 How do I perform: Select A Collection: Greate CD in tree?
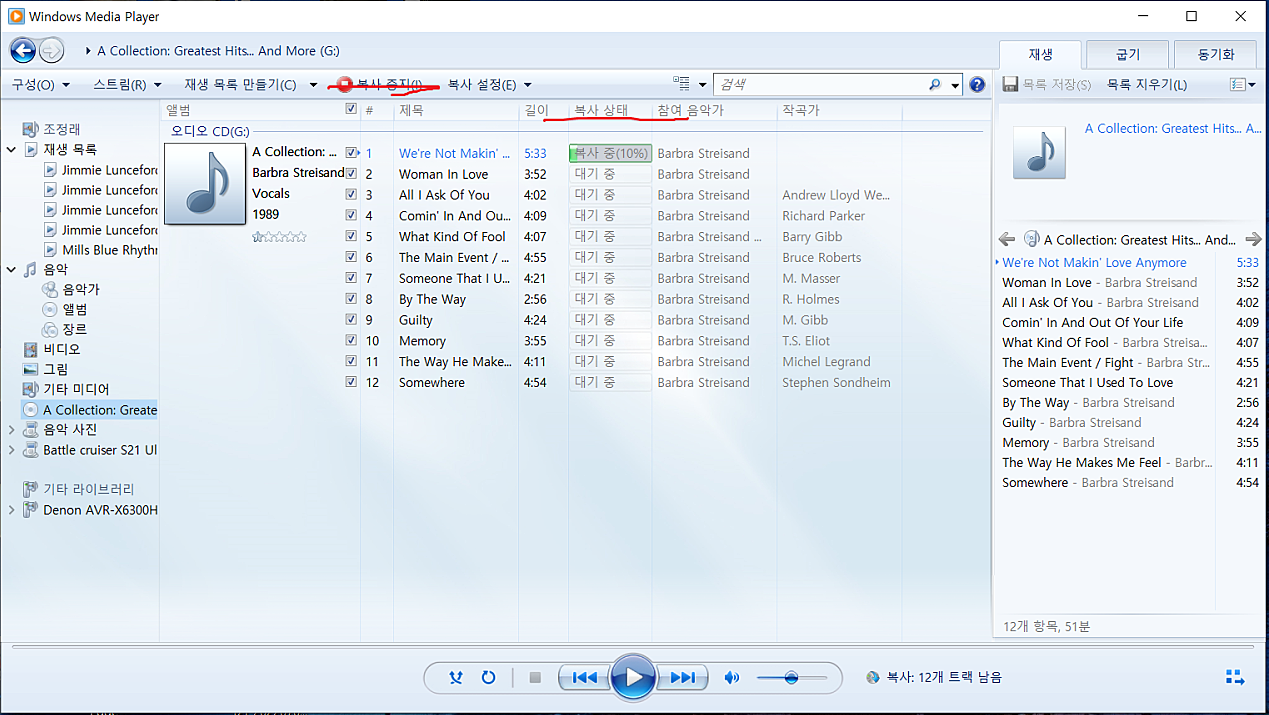pos(99,410)
